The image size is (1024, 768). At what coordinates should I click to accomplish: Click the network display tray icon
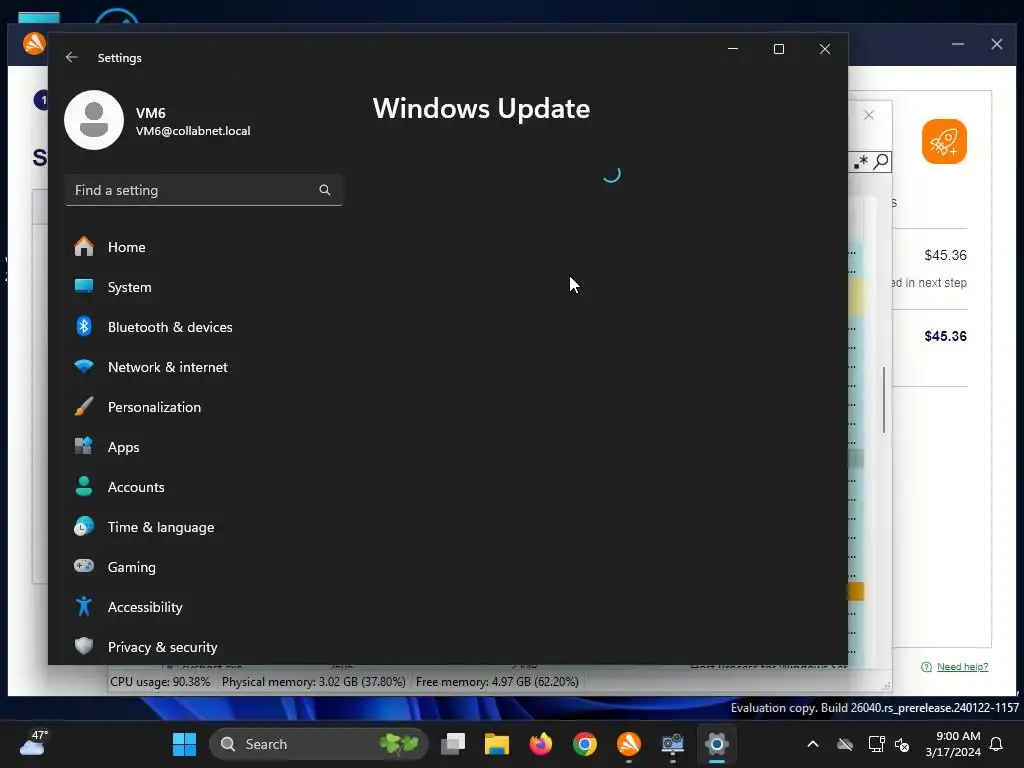pyautogui.click(x=876, y=744)
